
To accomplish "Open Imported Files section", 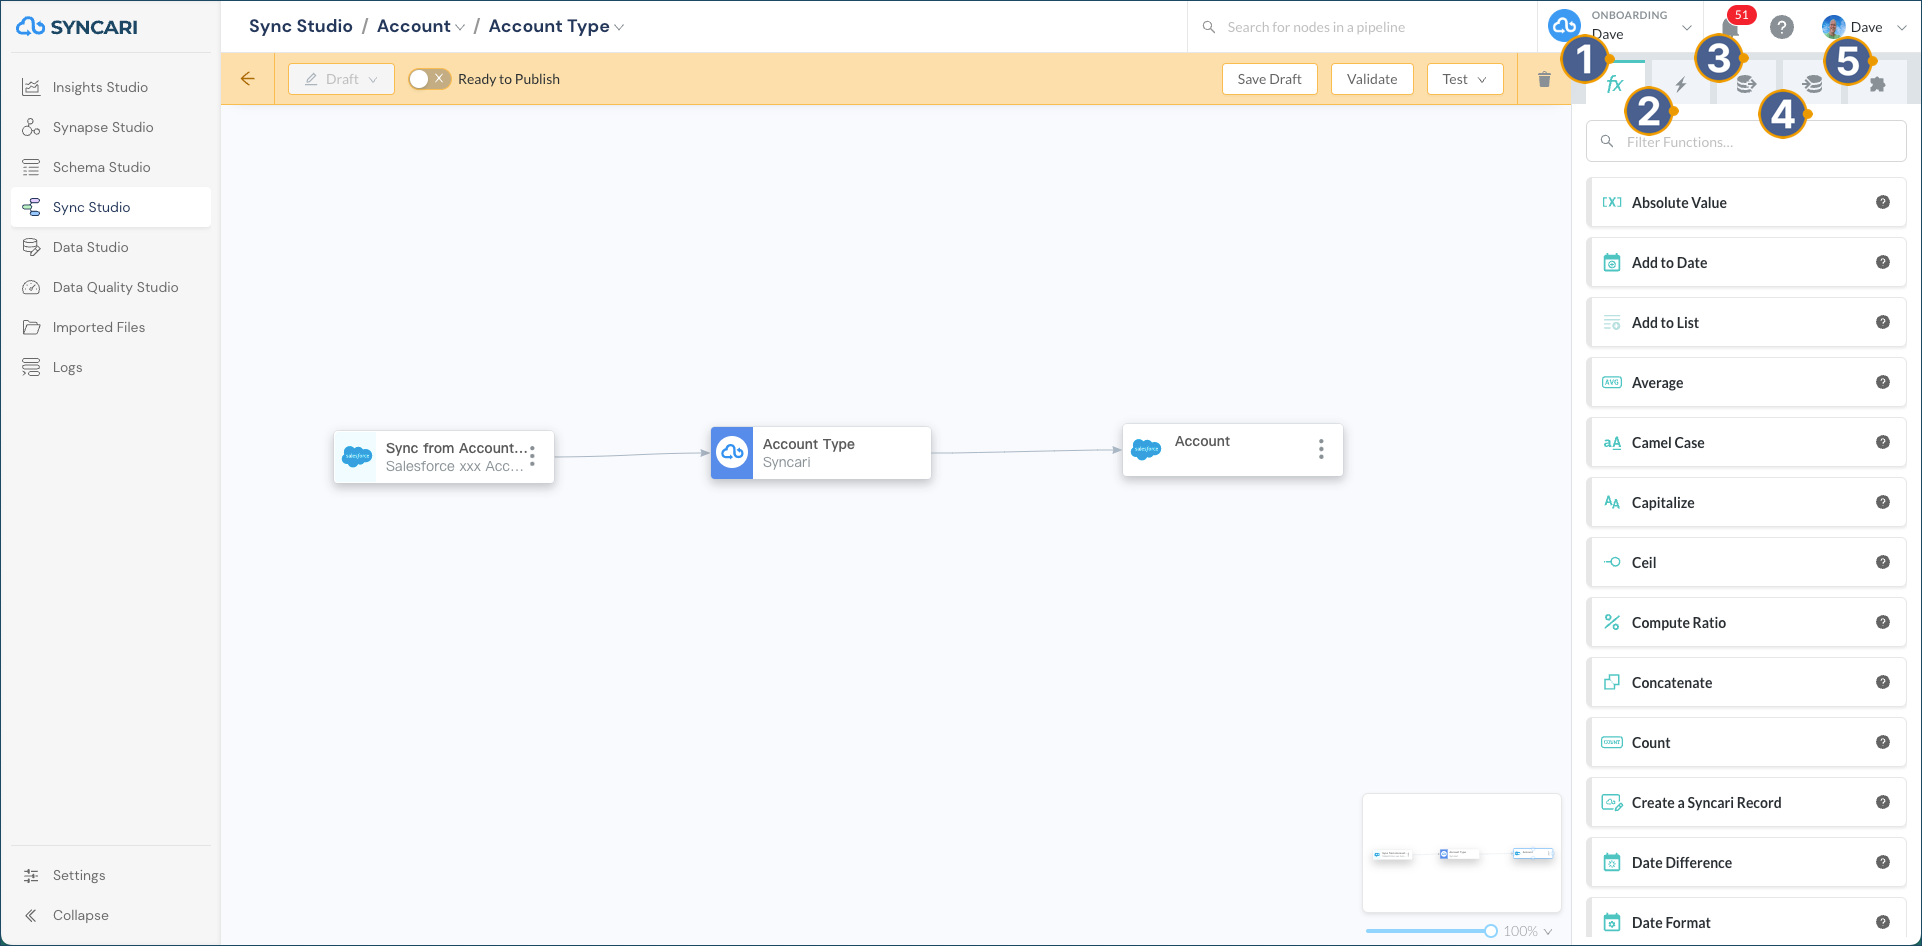I will [110, 327].
